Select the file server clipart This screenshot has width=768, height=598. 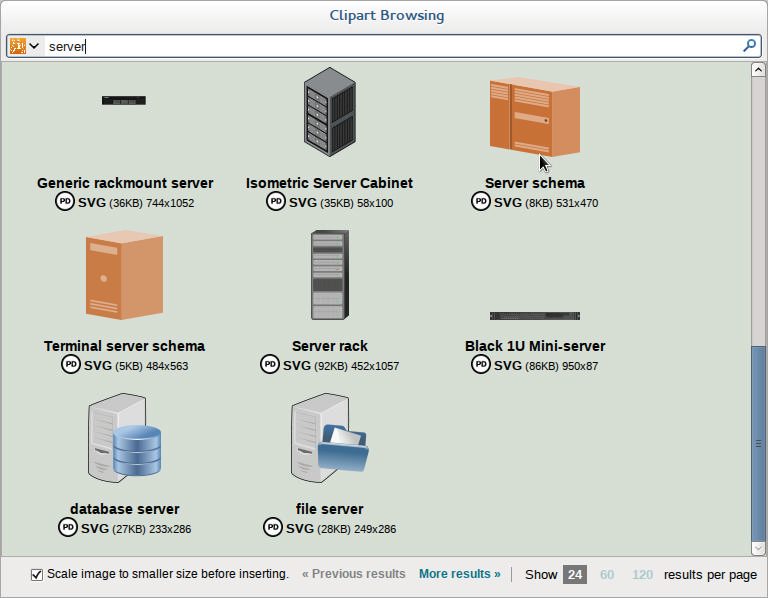pos(330,438)
